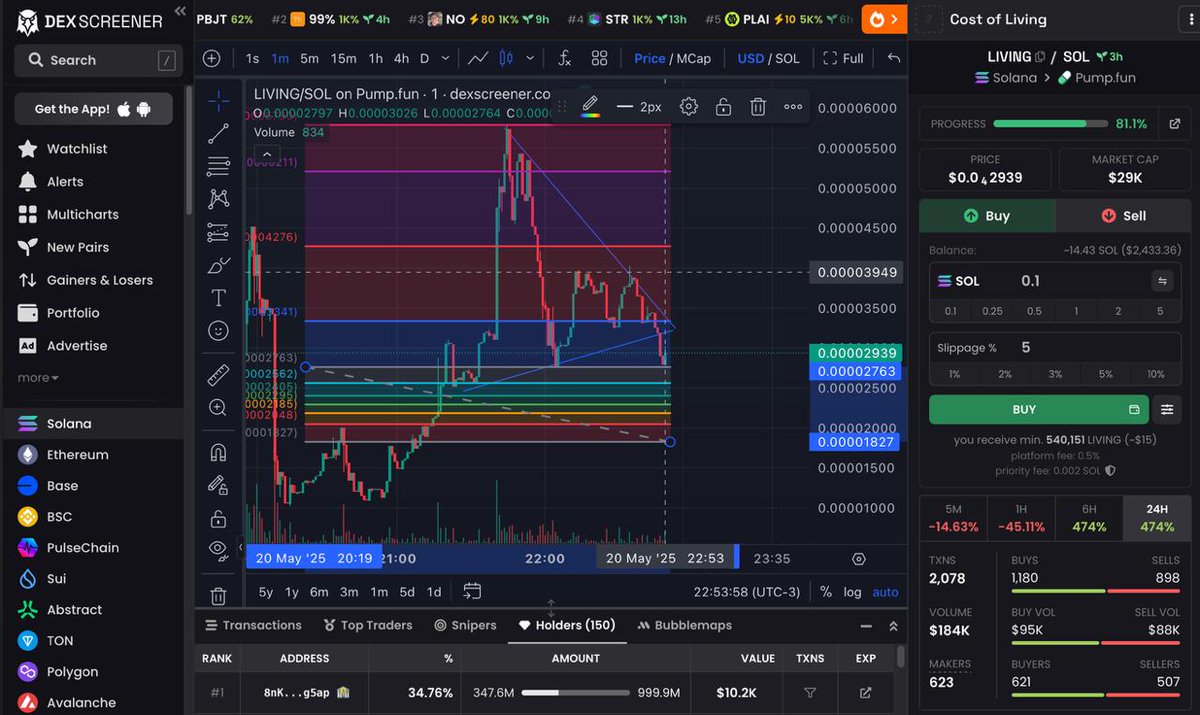1200x715 pixels.
Task: Select the 24H stats period
Action: (x=1157, y=518)
